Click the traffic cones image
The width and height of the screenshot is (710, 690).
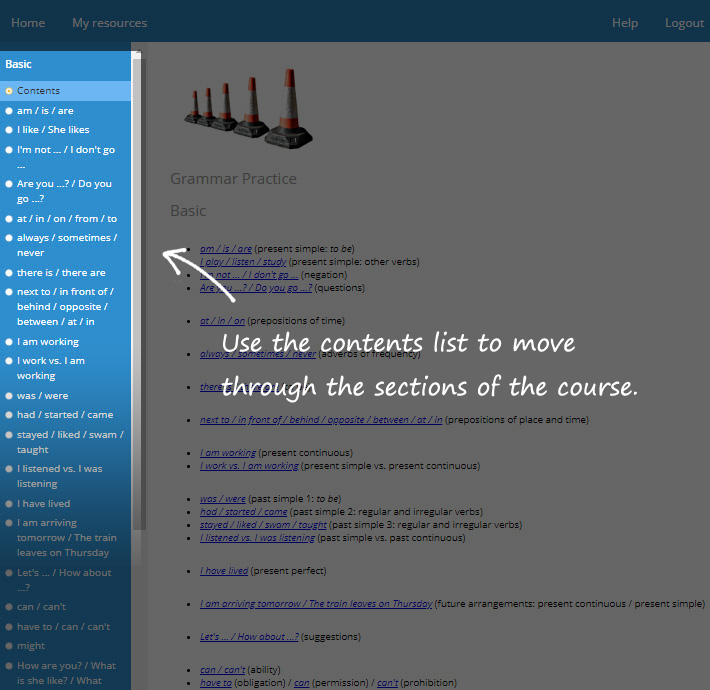241,111
